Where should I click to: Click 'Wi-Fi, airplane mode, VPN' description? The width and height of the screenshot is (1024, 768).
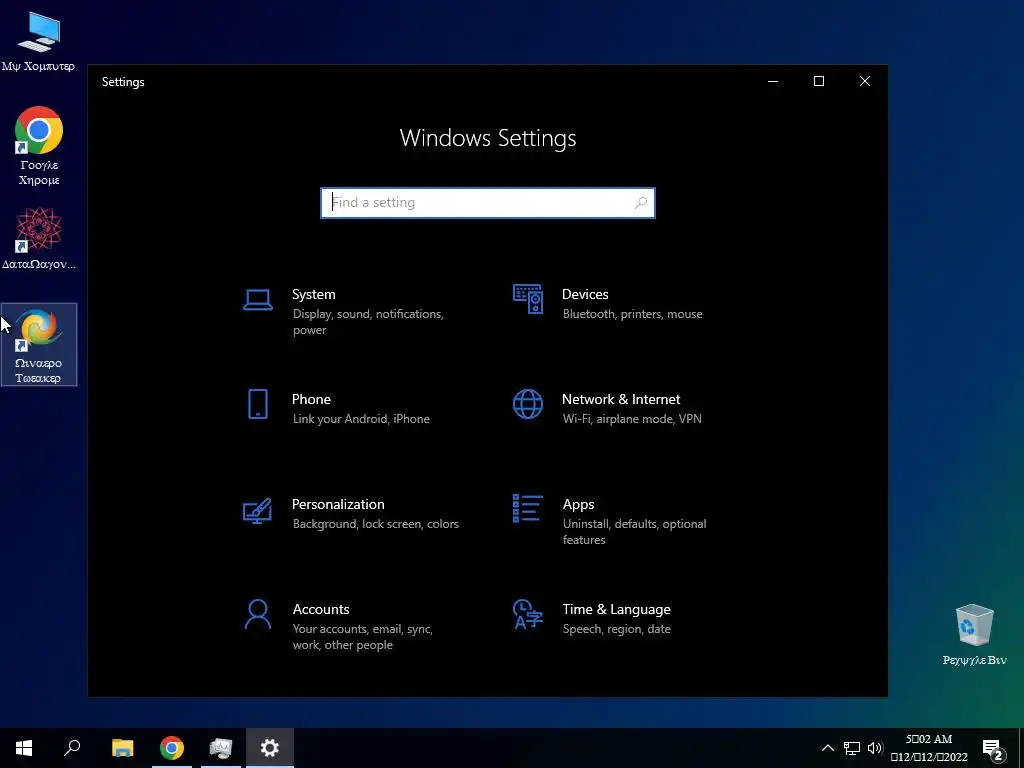point(632,419)
